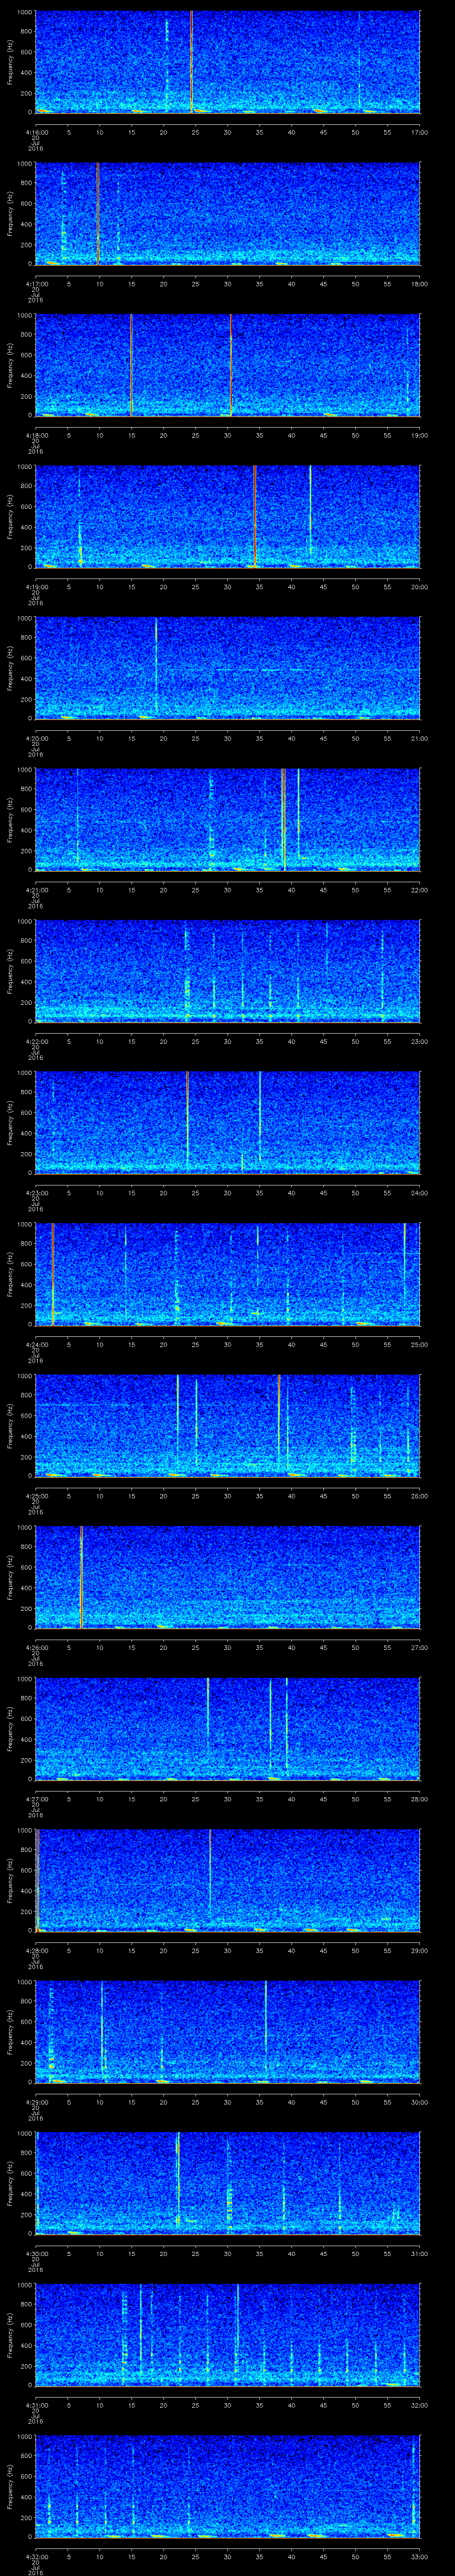The image size is (455, 2576).
Task: Click the 4:16:00 start time label
Action: point(36,133)
